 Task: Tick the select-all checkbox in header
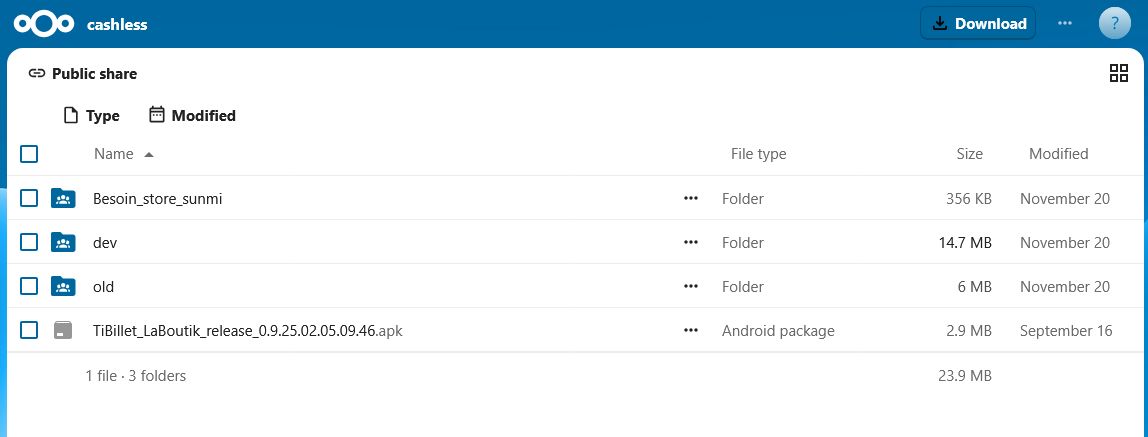(x=29, y=154)
